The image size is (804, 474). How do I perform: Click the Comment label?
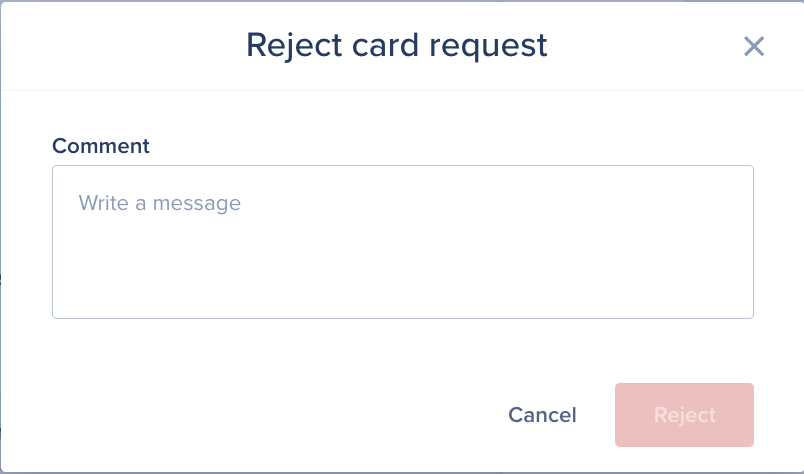pyautogui.click(x=100, y=146)
